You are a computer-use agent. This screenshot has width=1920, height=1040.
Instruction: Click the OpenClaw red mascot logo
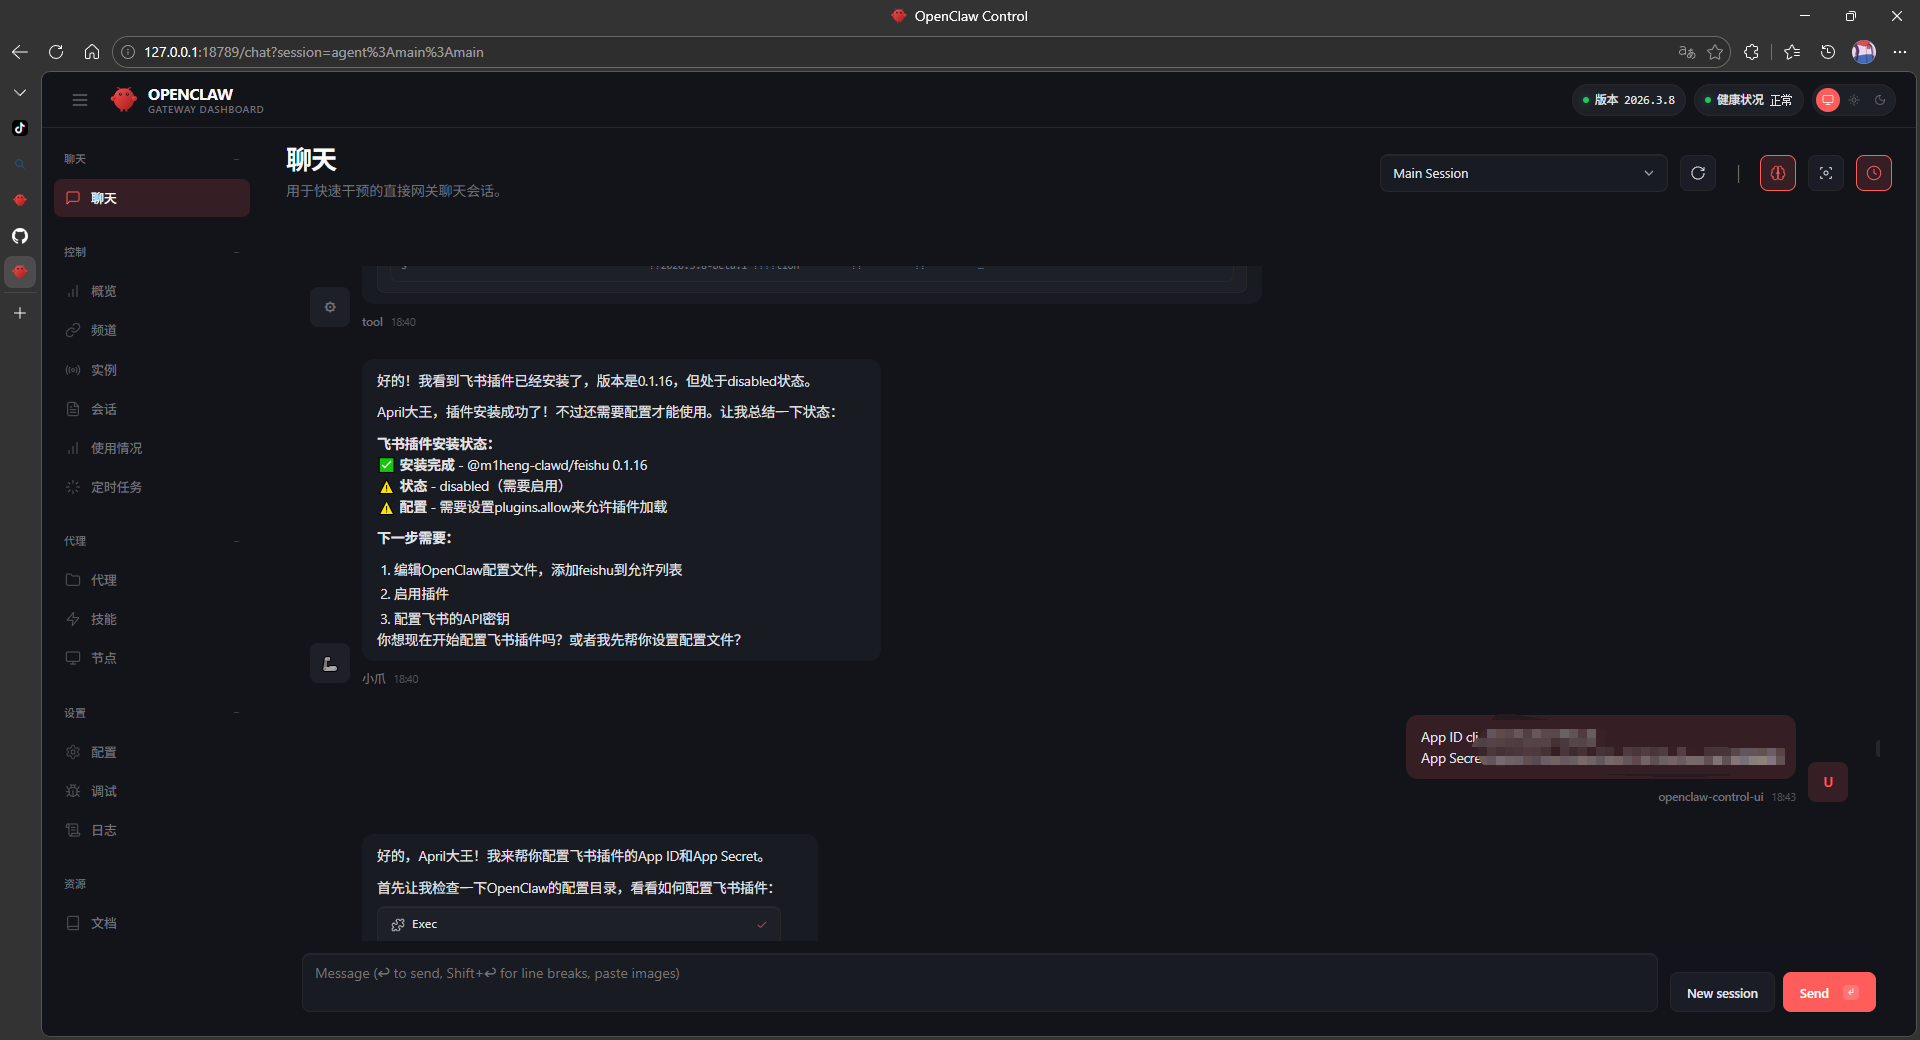click(124, 100)
